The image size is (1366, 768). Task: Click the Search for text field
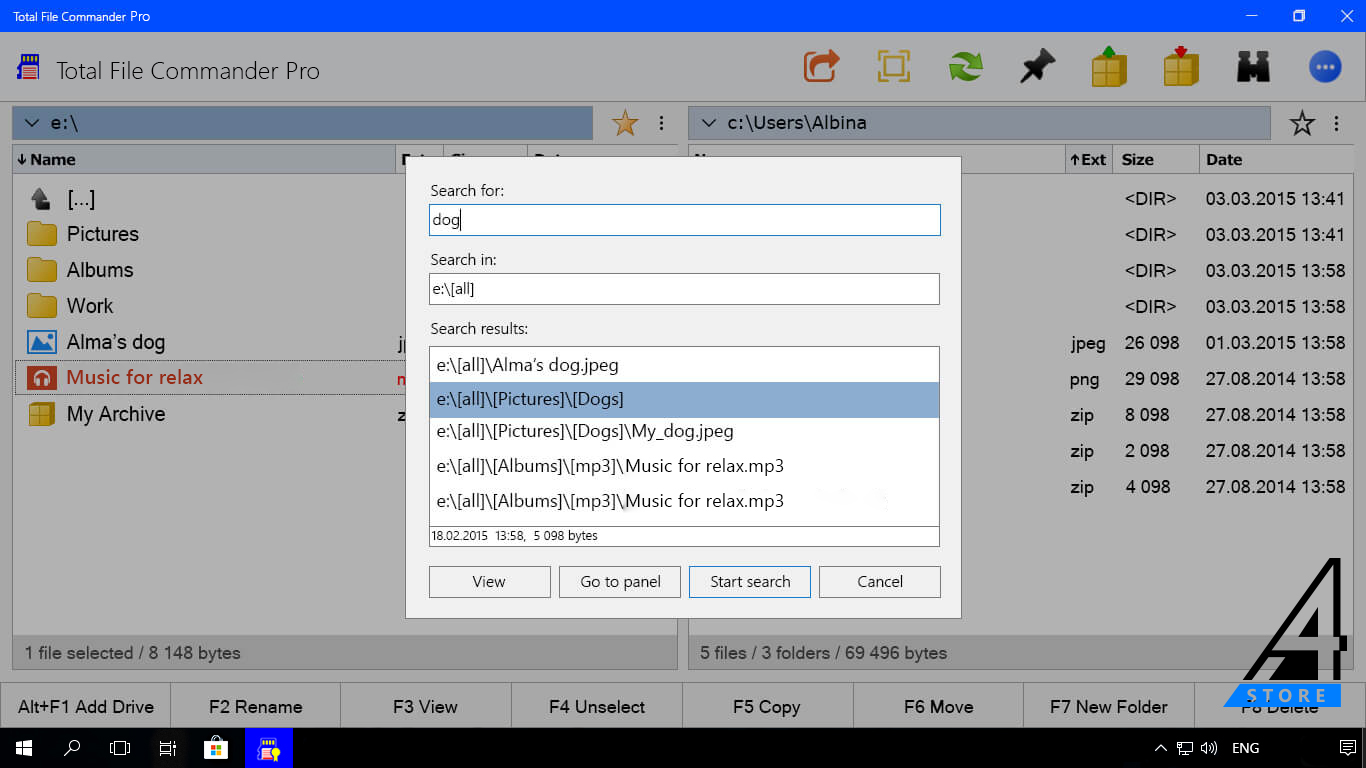685,220
